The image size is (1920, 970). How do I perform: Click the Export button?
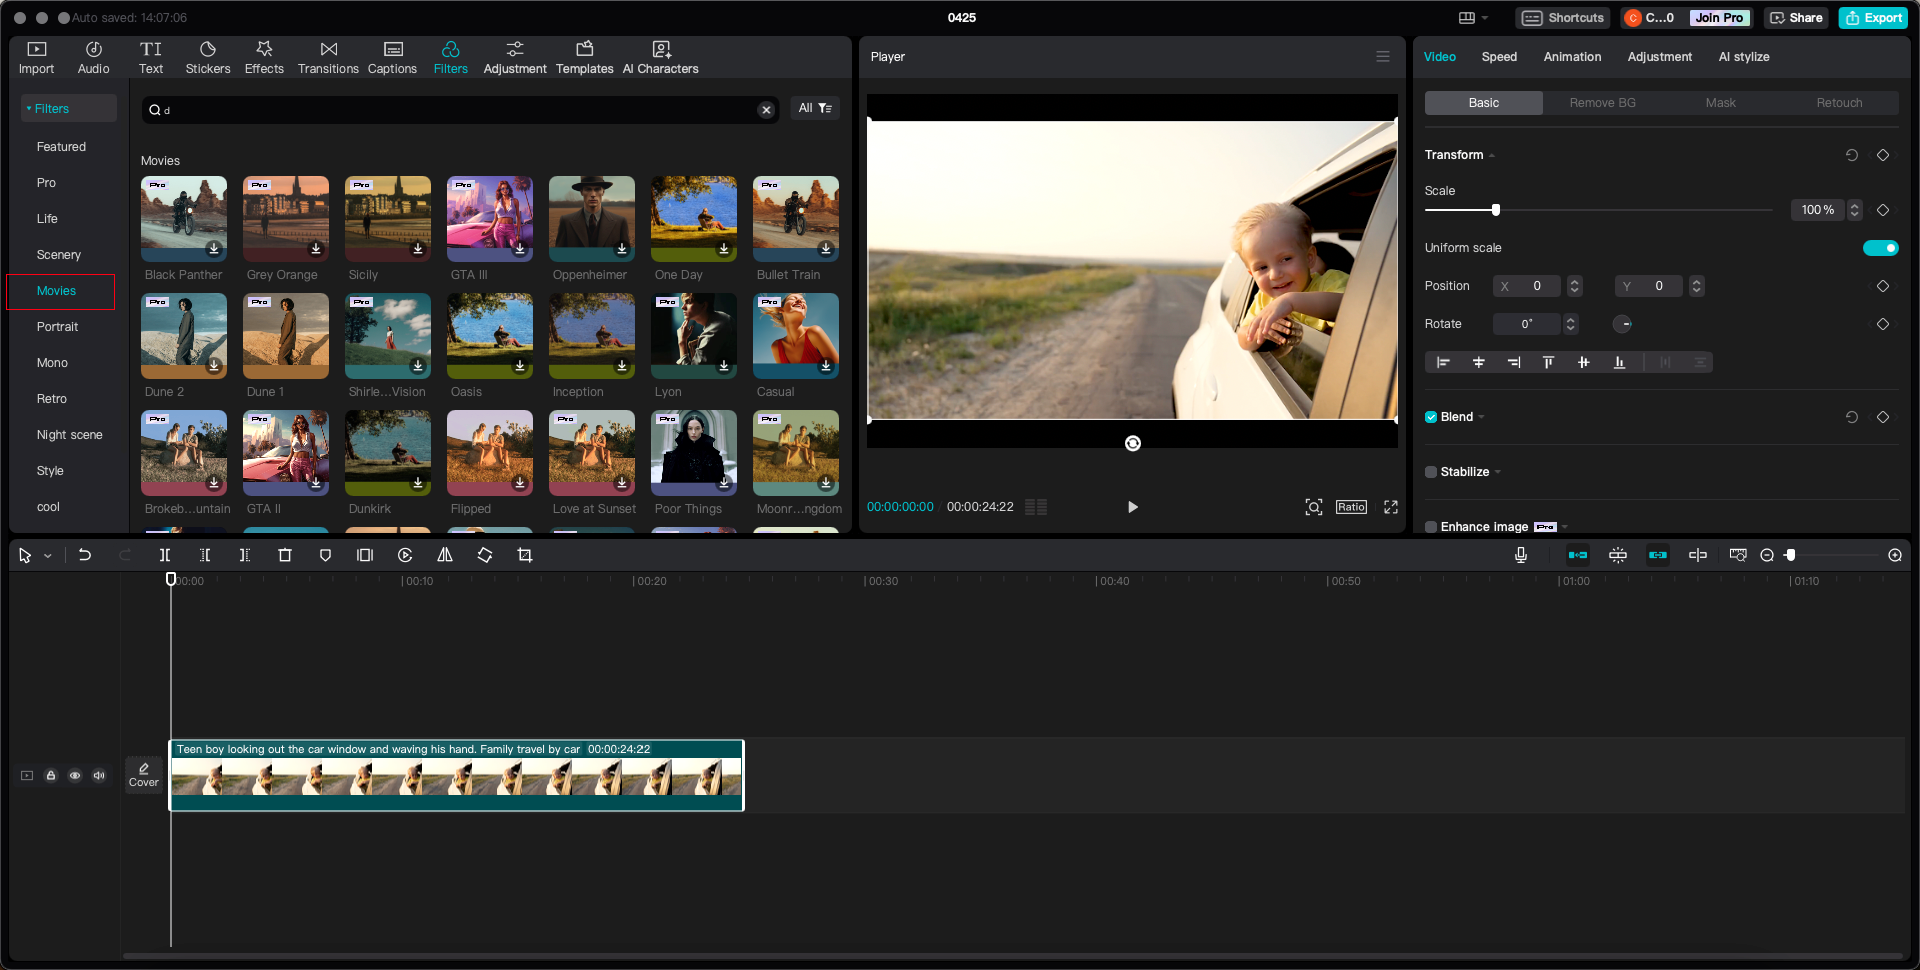point(1873,18)
